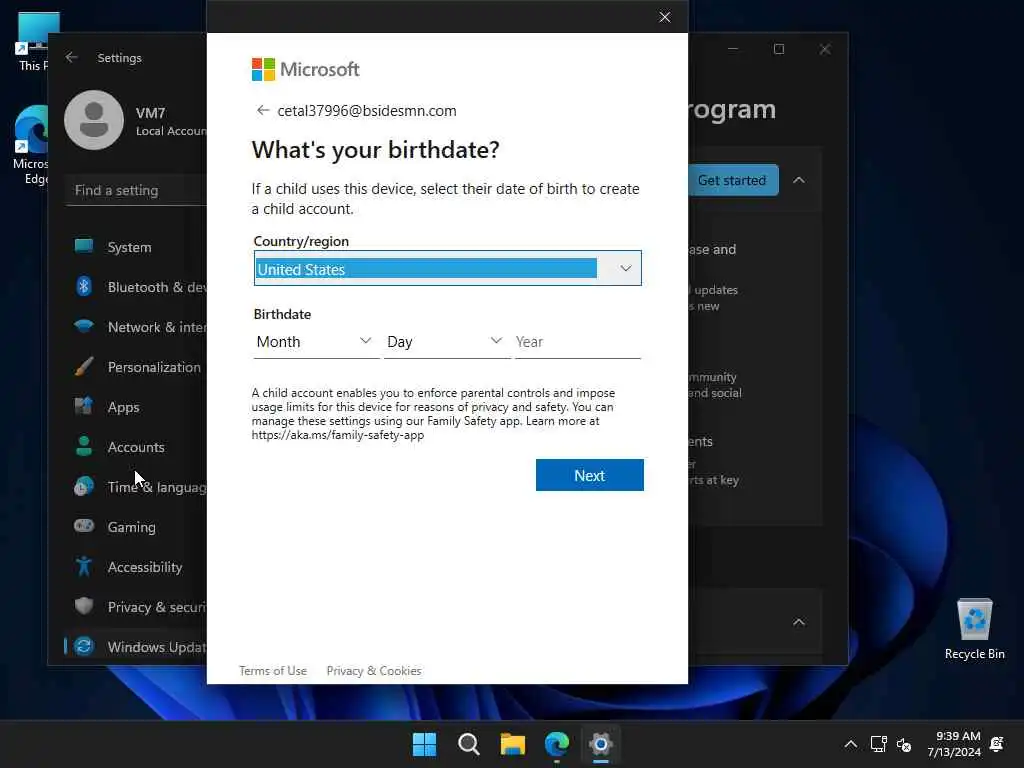The image size is (1024, 768).
Task: Click the Settings back arrow
Action: pos(72,57)
